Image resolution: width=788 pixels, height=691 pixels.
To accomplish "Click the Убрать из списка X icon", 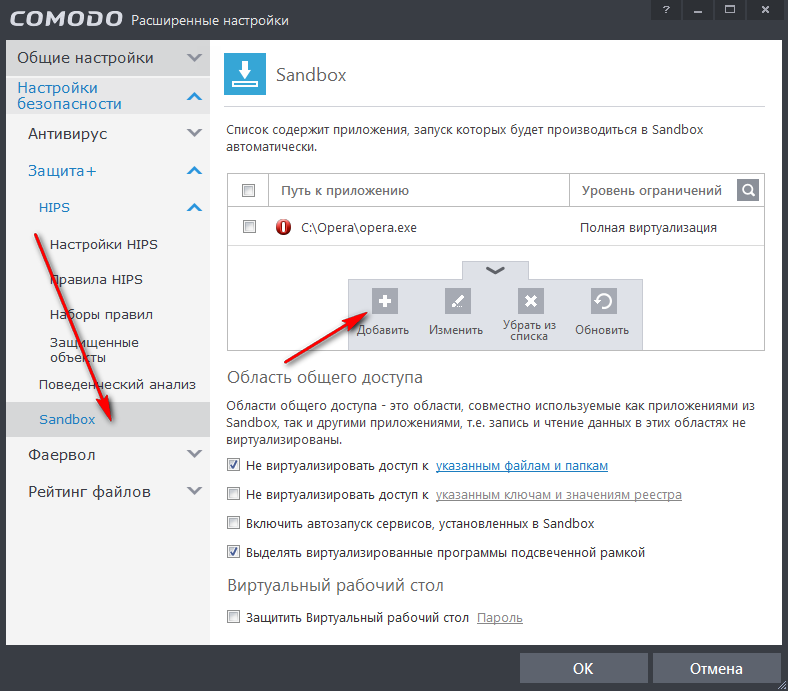I will coord(531,301).
